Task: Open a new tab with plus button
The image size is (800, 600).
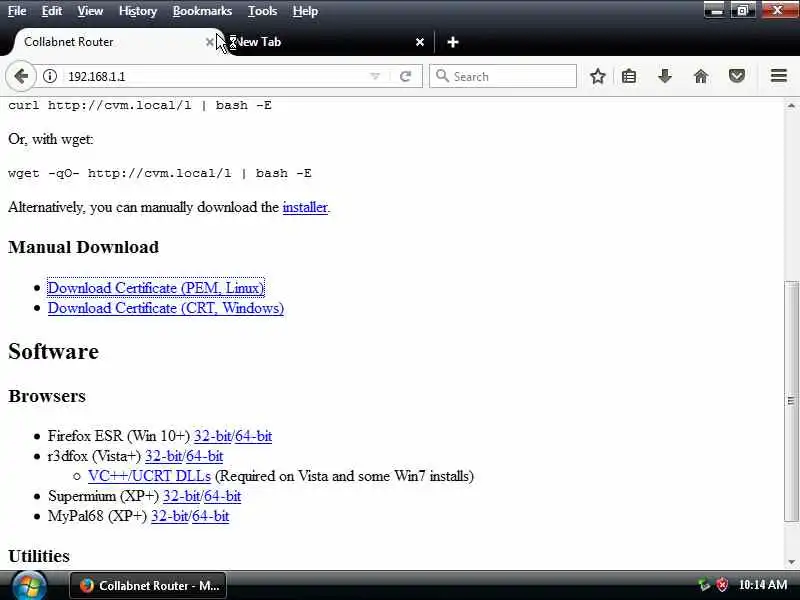Action: [453, 42]
